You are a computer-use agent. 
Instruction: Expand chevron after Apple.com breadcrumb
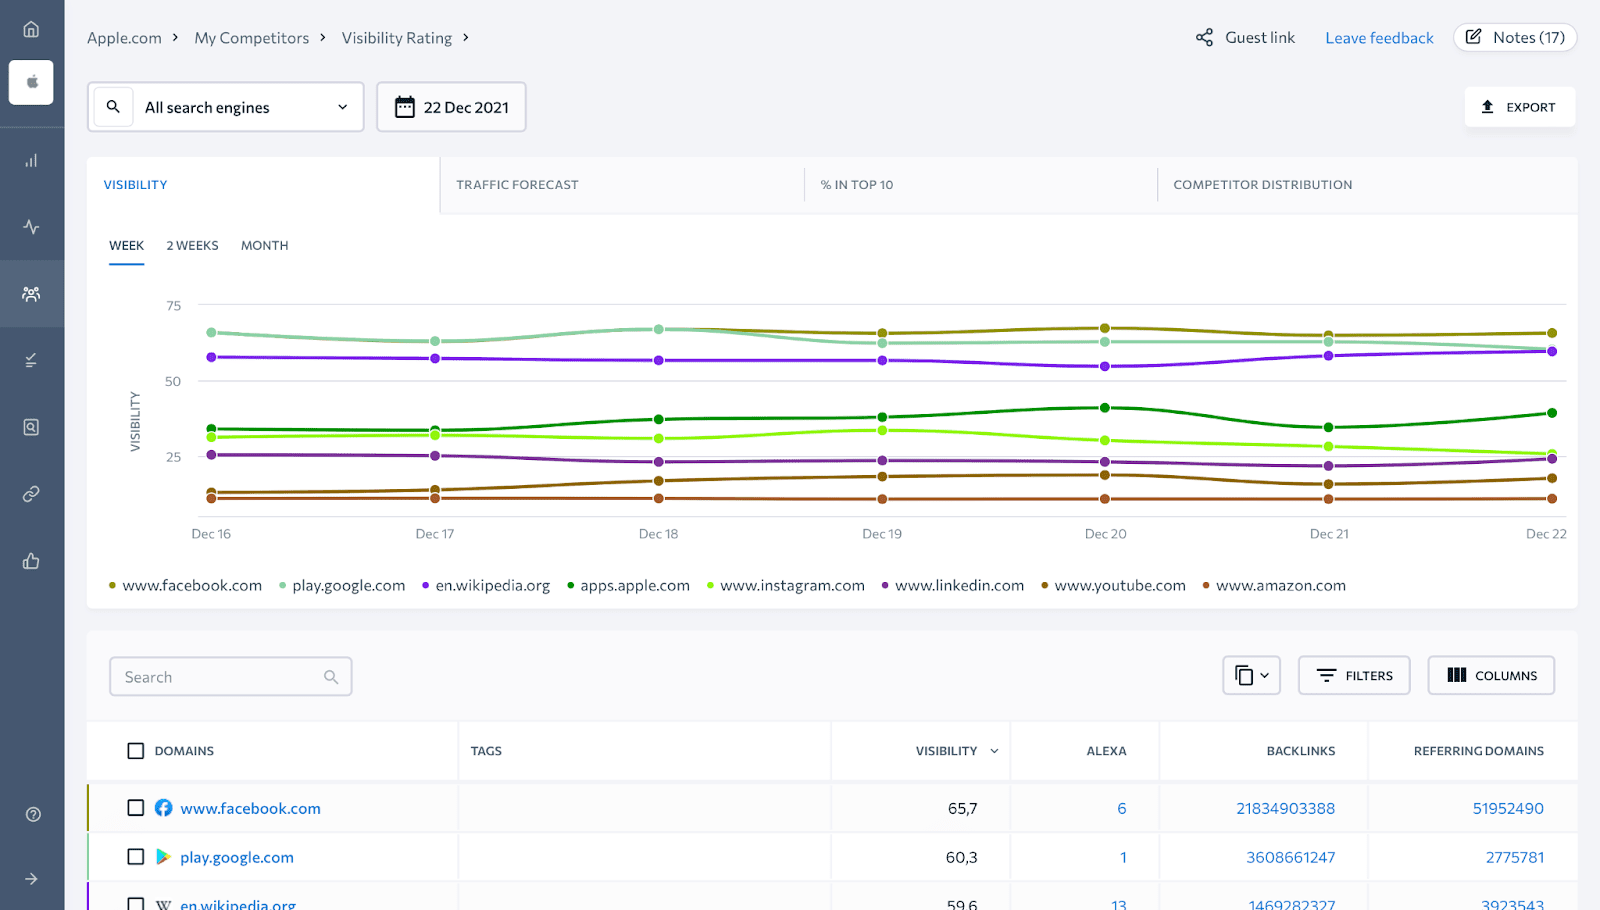tap(175, 37)
